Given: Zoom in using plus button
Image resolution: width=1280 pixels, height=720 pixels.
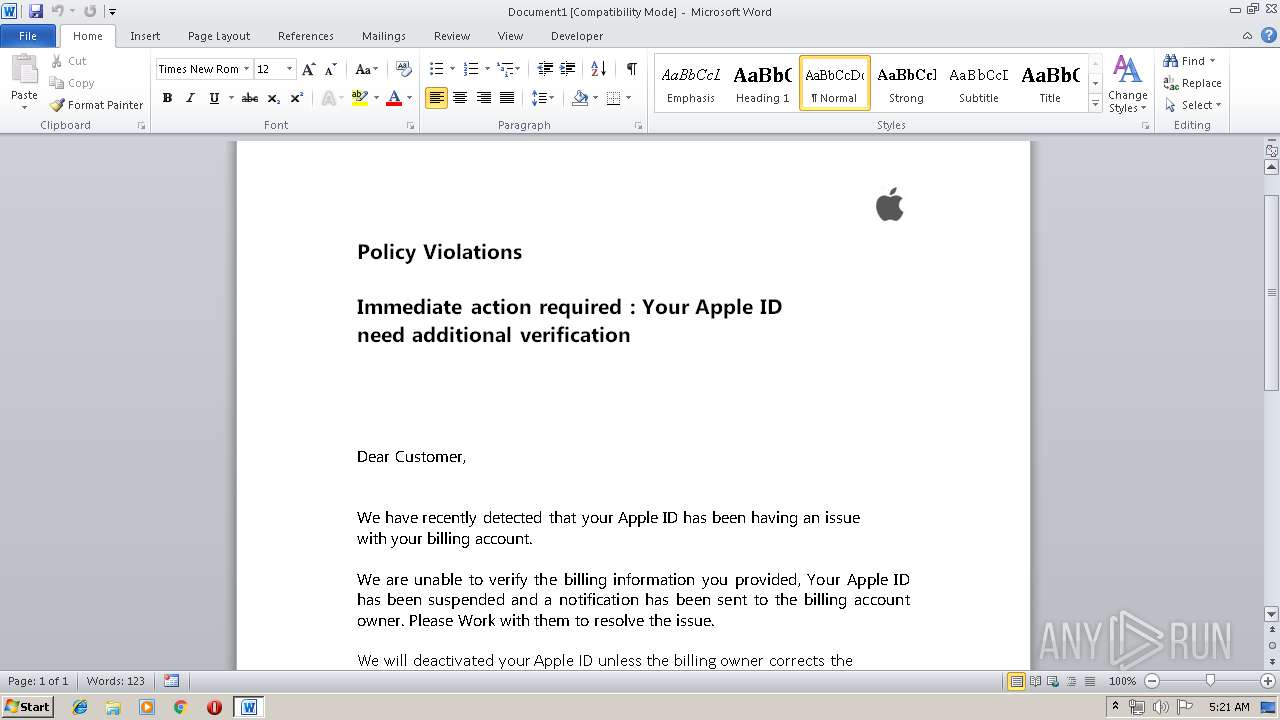Looking at the screenshot, I should pos(1268,681).
